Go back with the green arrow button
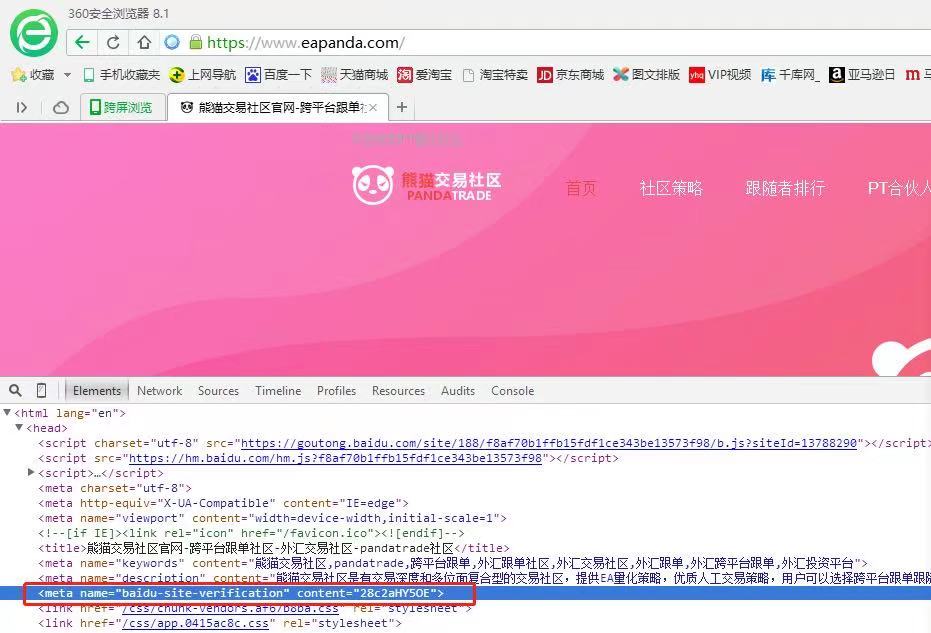This screenshot has width=931, height=633. click(x=83, y=42)
